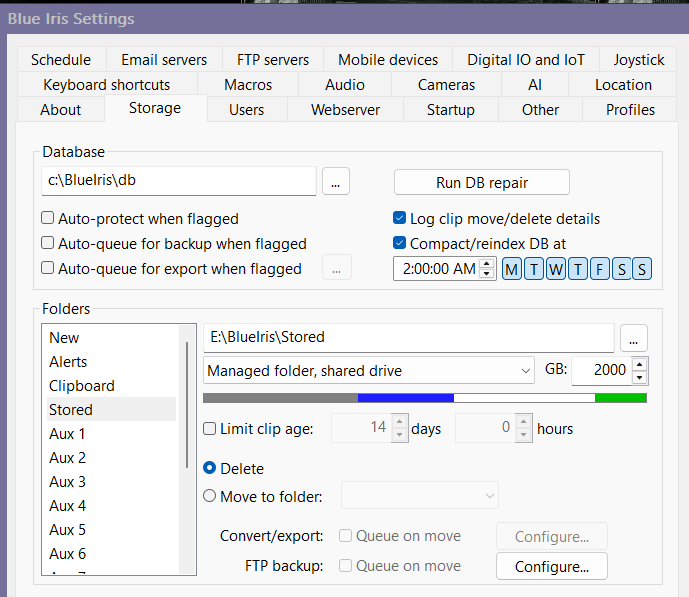The height and width of the screenshot is (597, 689).
Task: Click the storage usage color bar
Action: point(424,398)
